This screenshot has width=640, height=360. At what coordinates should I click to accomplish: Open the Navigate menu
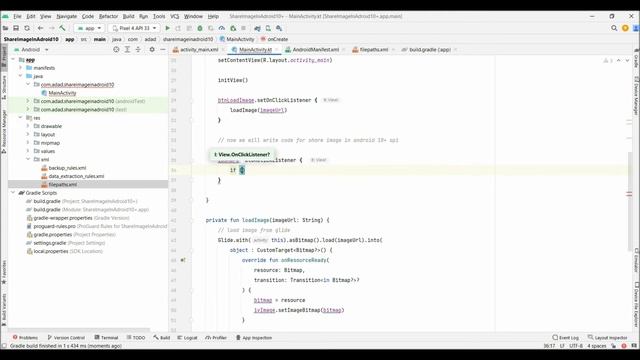[x=67, y=16]
